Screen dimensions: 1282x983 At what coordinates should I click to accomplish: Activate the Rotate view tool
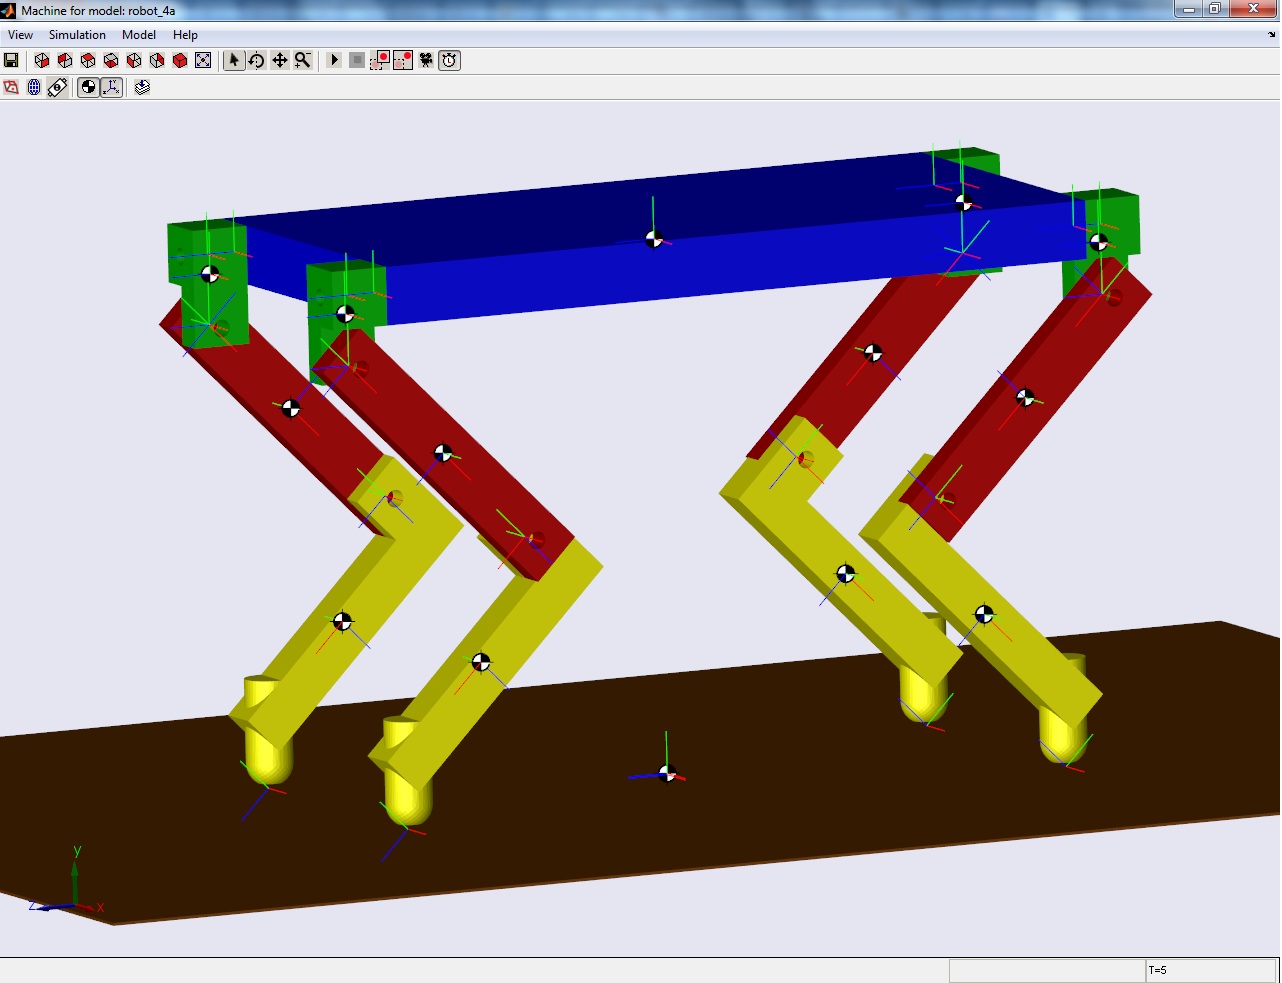click(x=256, y=60)
